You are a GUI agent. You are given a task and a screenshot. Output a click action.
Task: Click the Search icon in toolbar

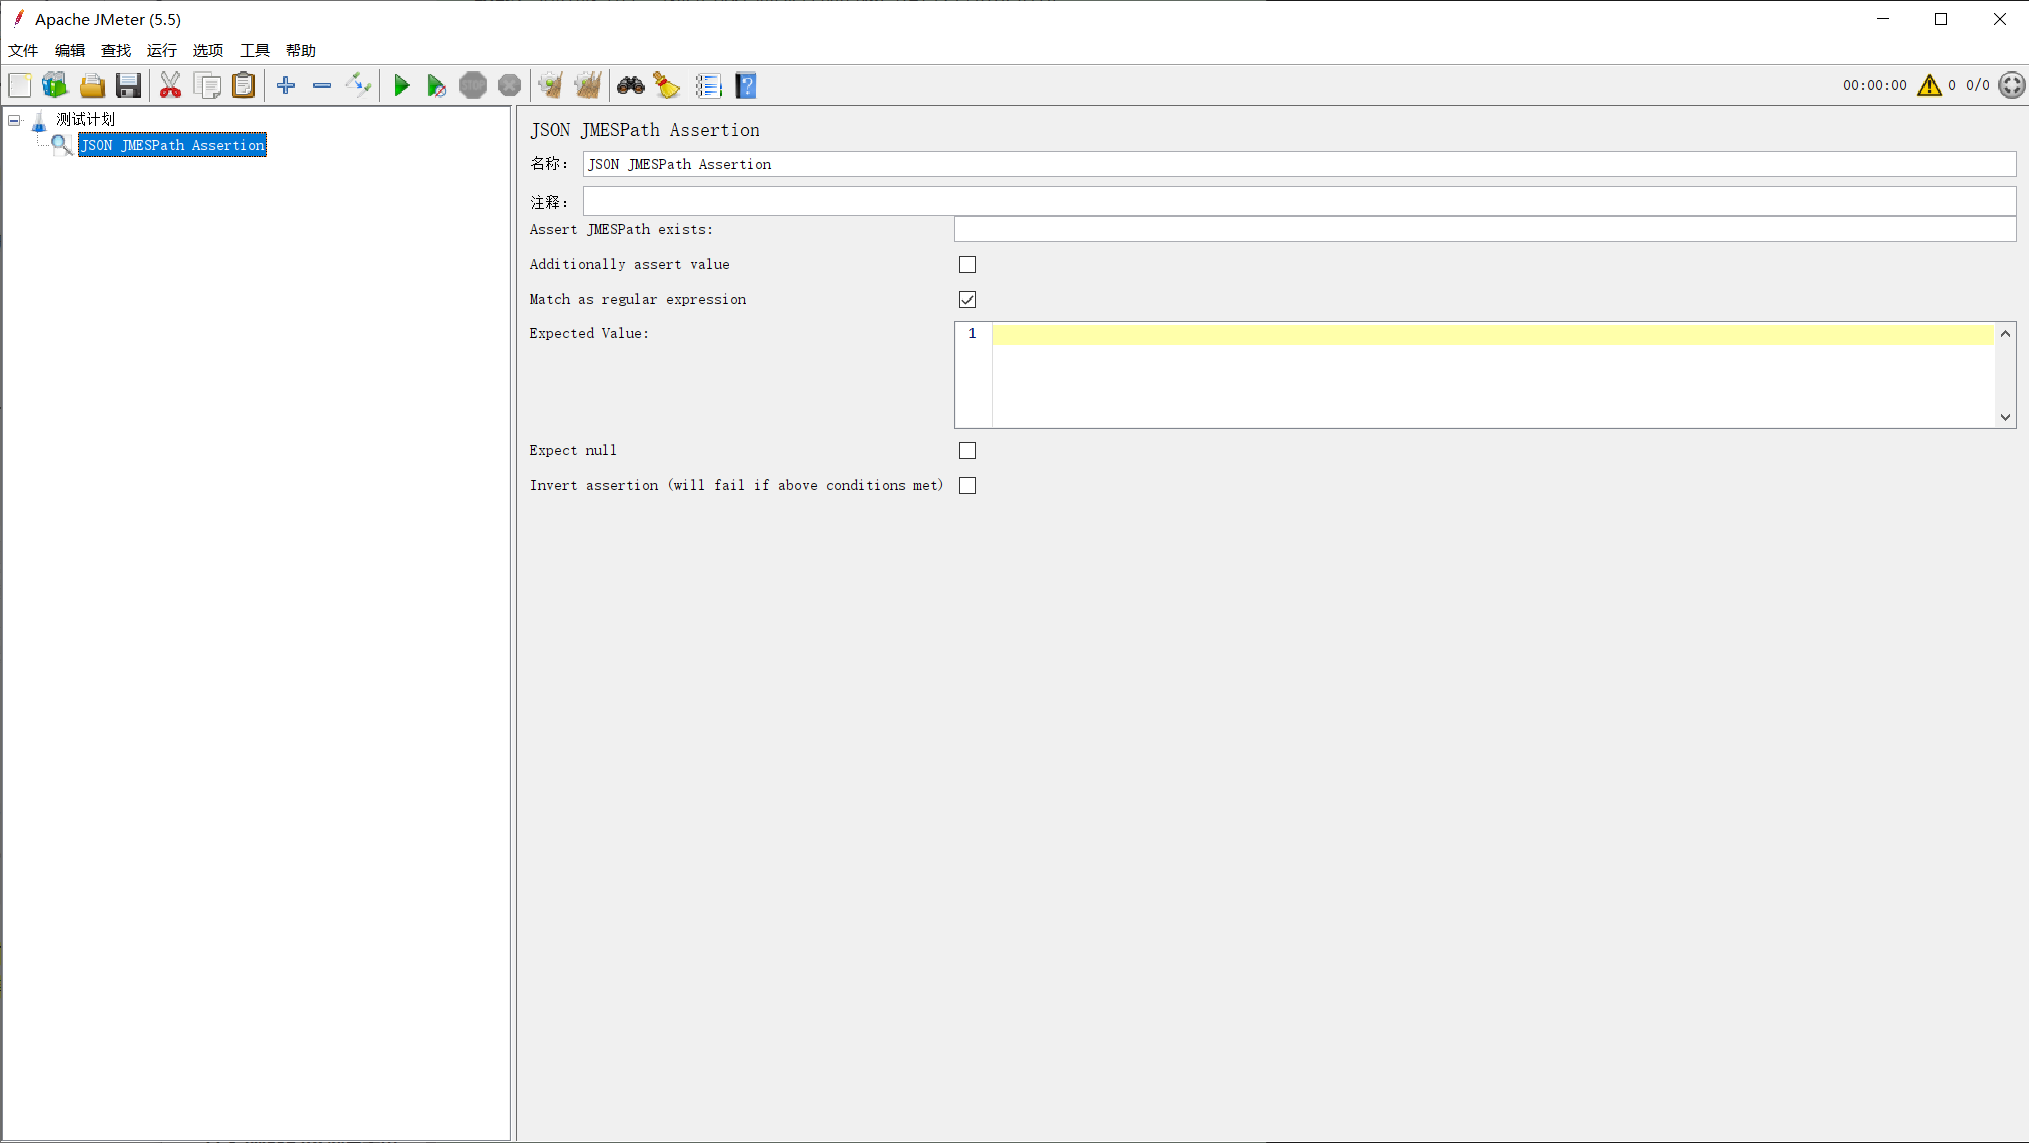click(x=630, y=86)
